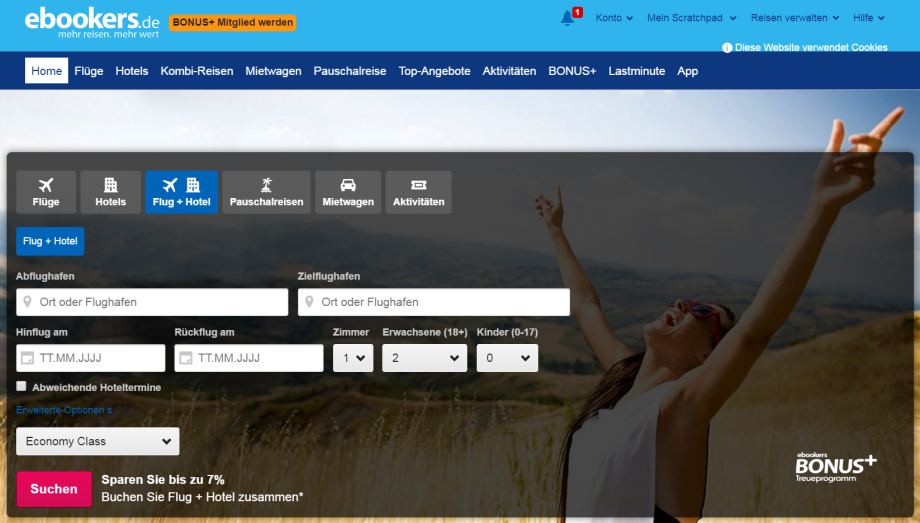Click the Rückflug am date field

pyautogui.click(x=249, y=357)
